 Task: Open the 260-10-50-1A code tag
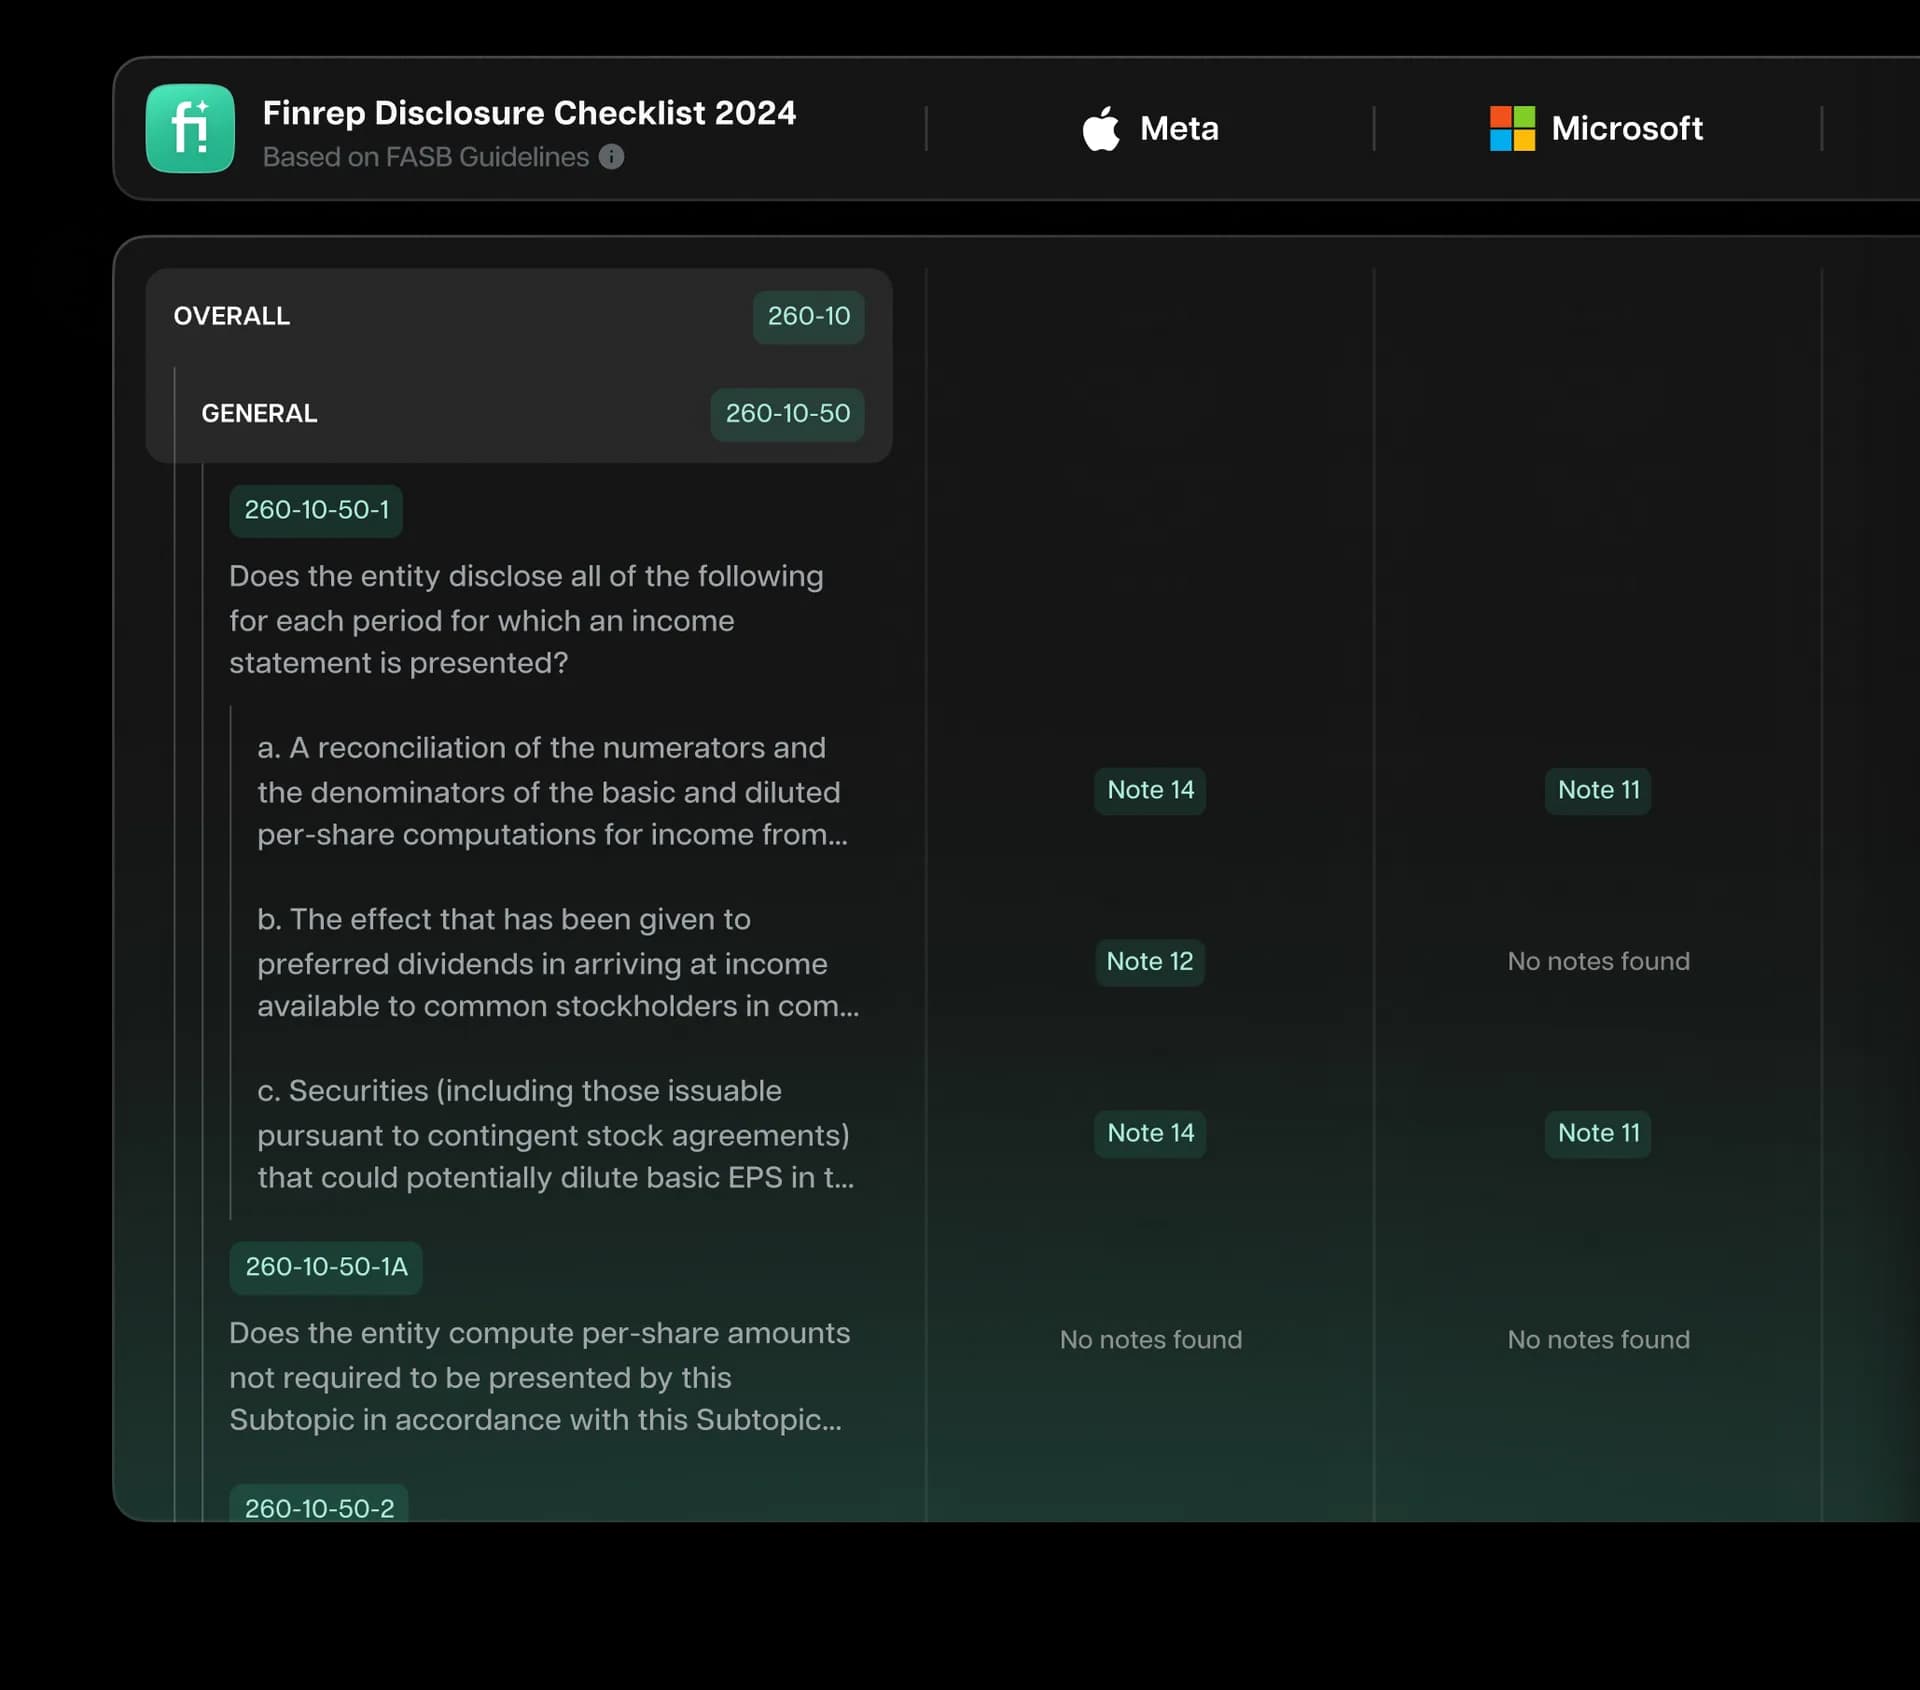pyautogui.click(x=326, y=1267)
